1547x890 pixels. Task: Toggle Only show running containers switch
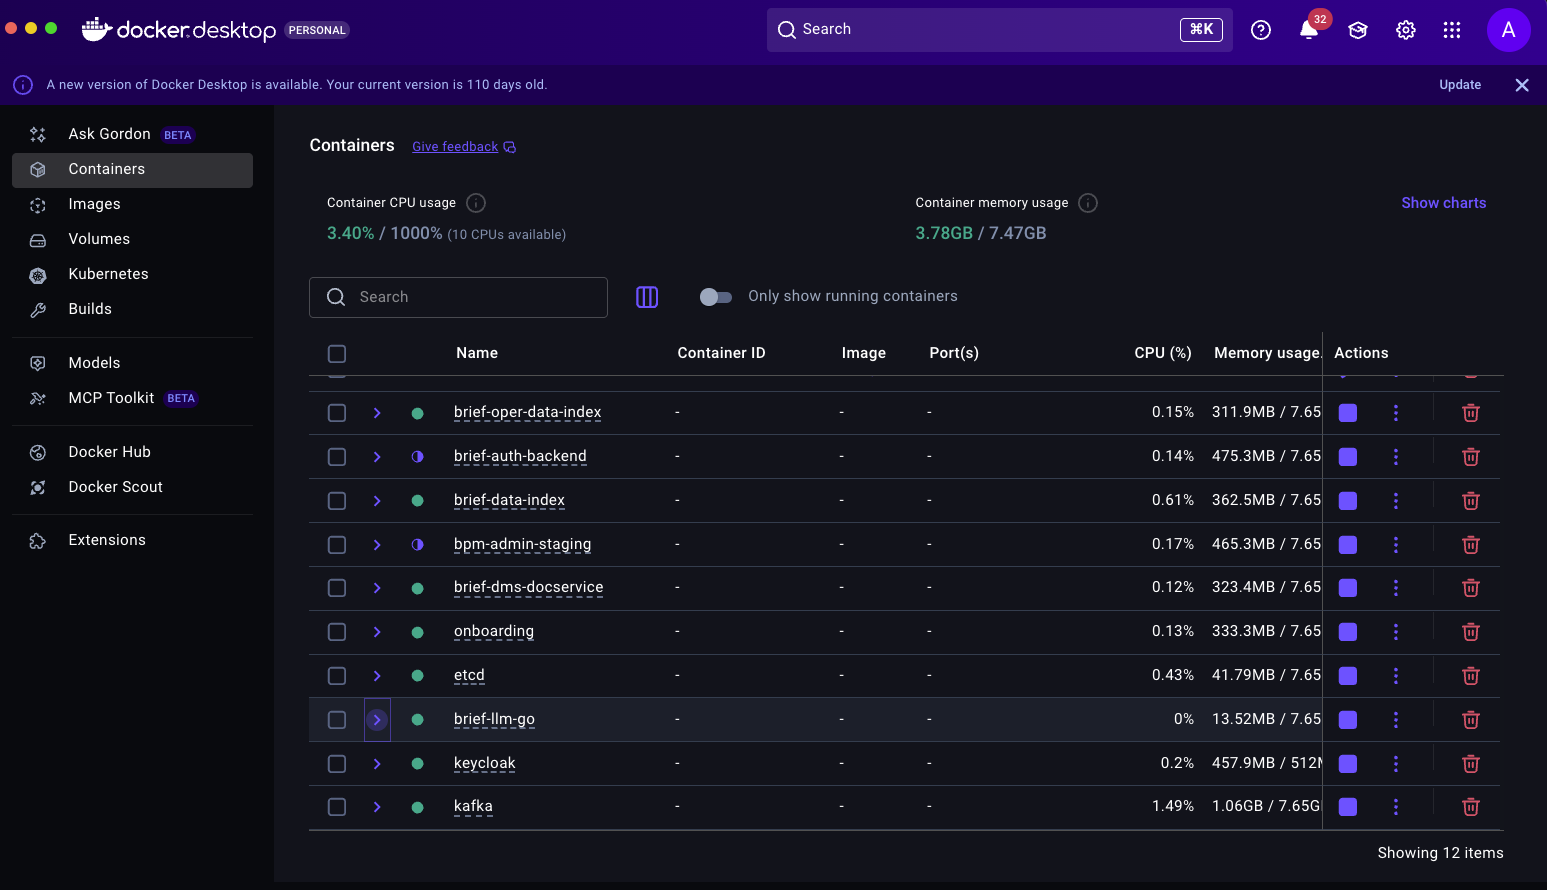point(716,297)
